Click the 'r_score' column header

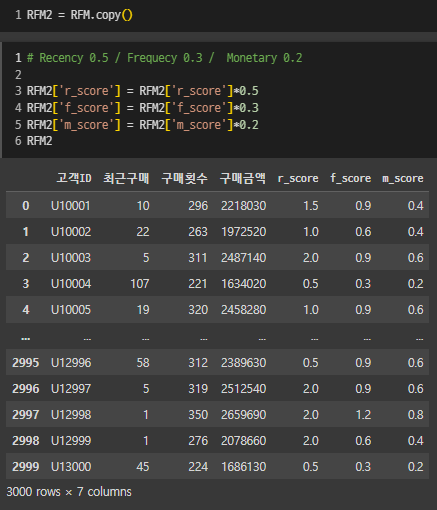(298, 178)
